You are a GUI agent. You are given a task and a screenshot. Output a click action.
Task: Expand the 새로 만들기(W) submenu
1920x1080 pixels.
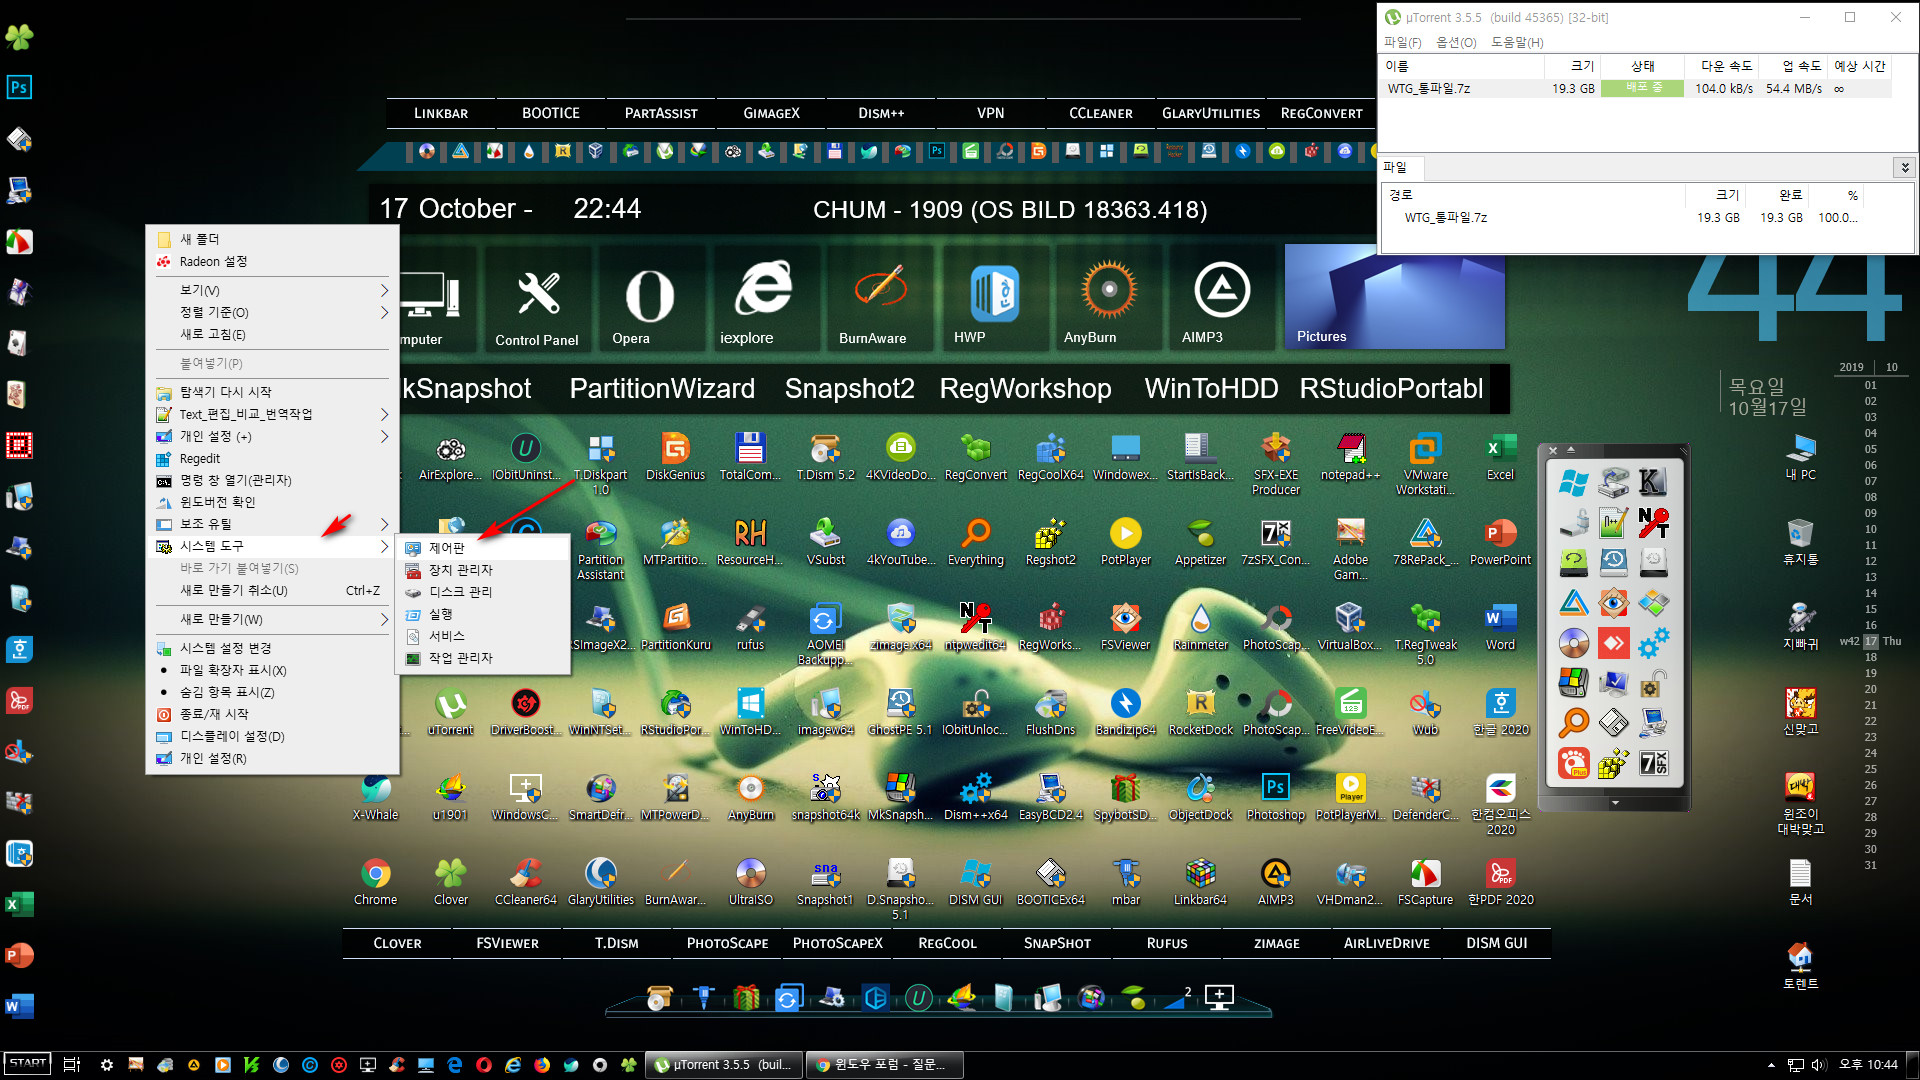click(x=272, y=619)
